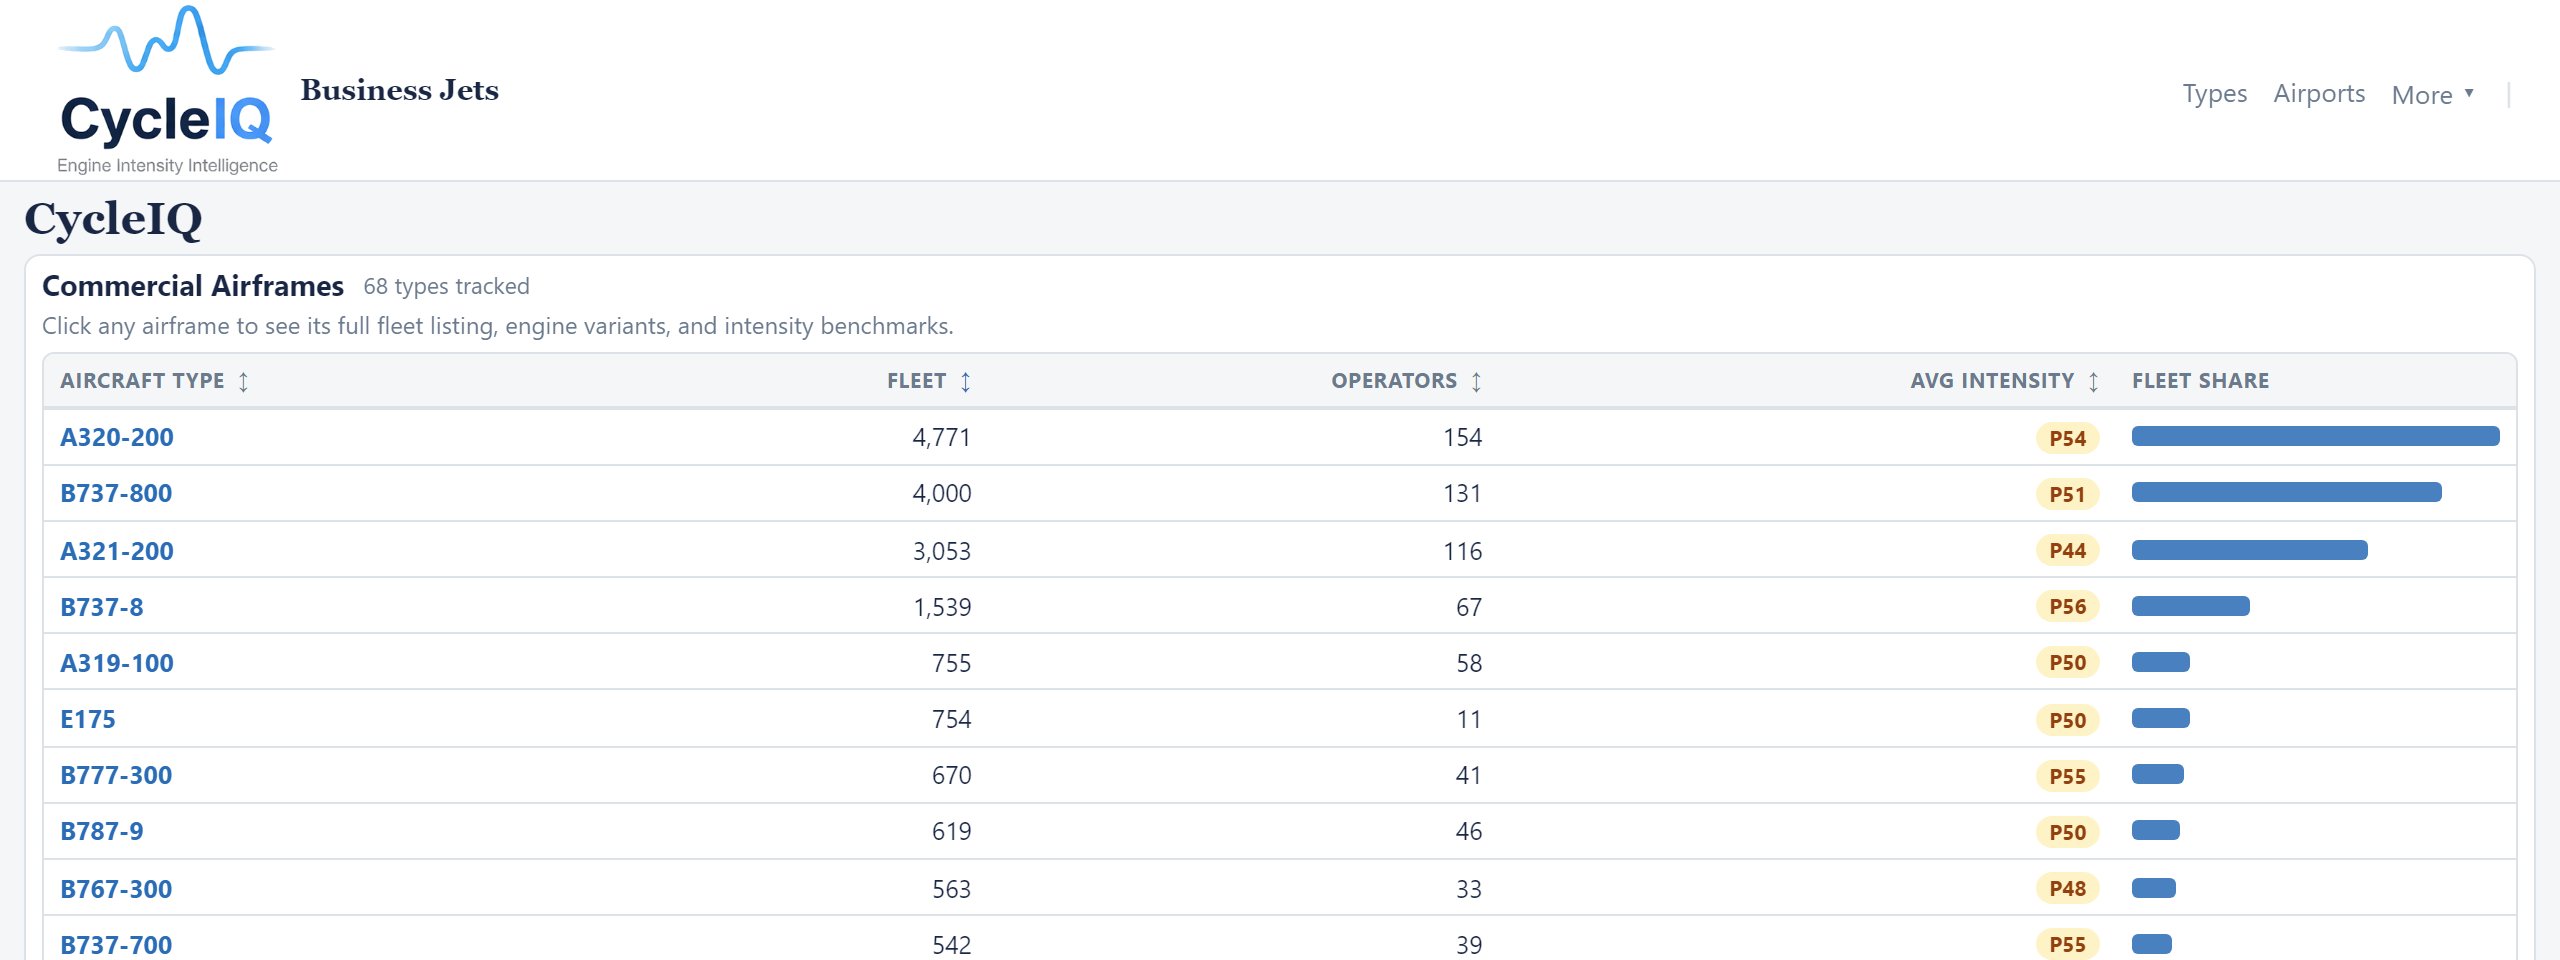
Task: Click the B777-300 fleet share bar
Action: 2157,774
